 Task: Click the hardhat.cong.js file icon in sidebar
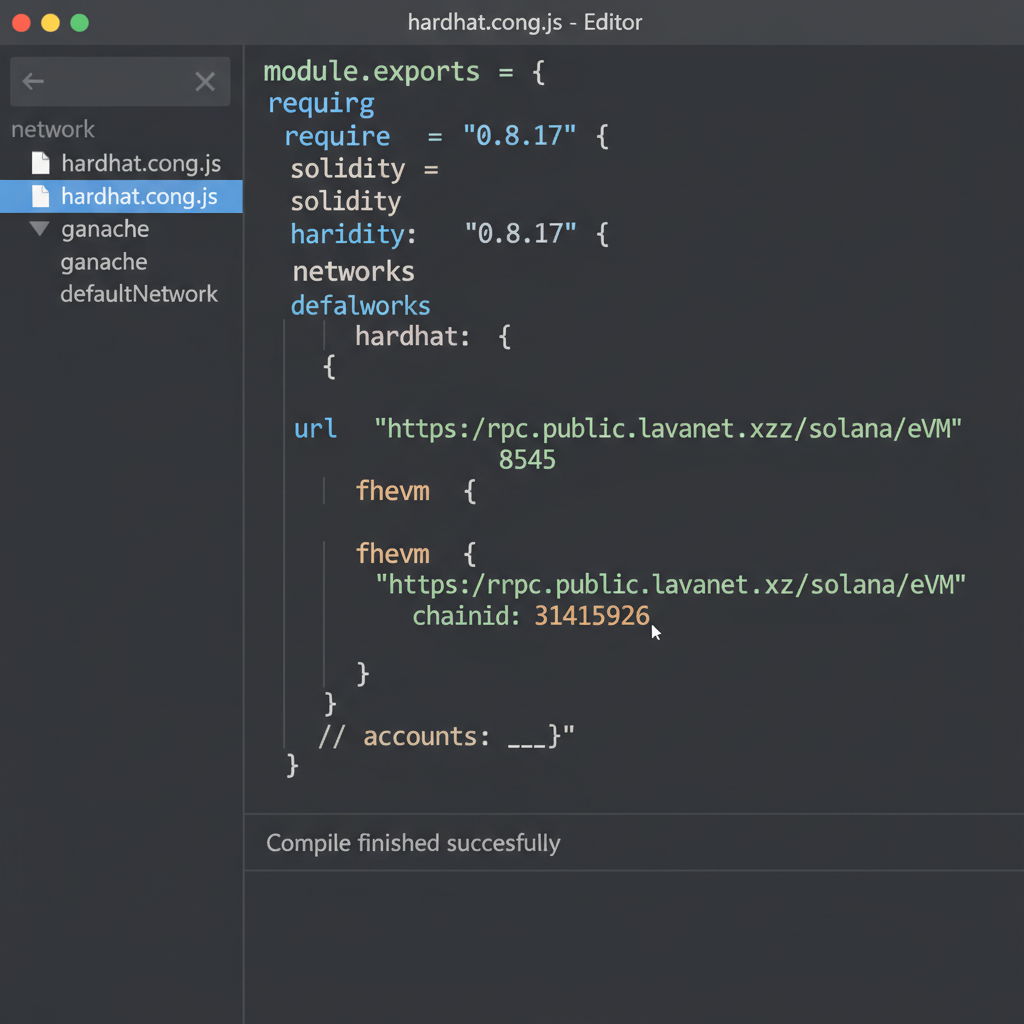40,163
